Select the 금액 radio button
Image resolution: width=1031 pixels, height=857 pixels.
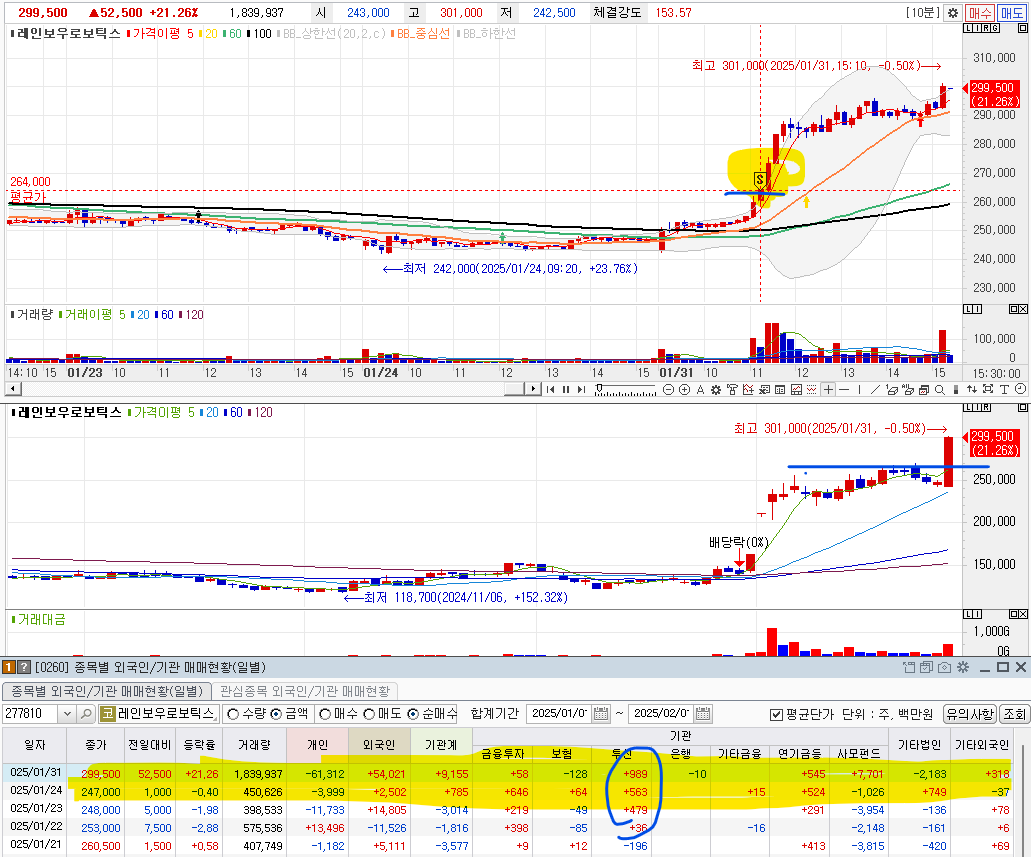(276, 714)
